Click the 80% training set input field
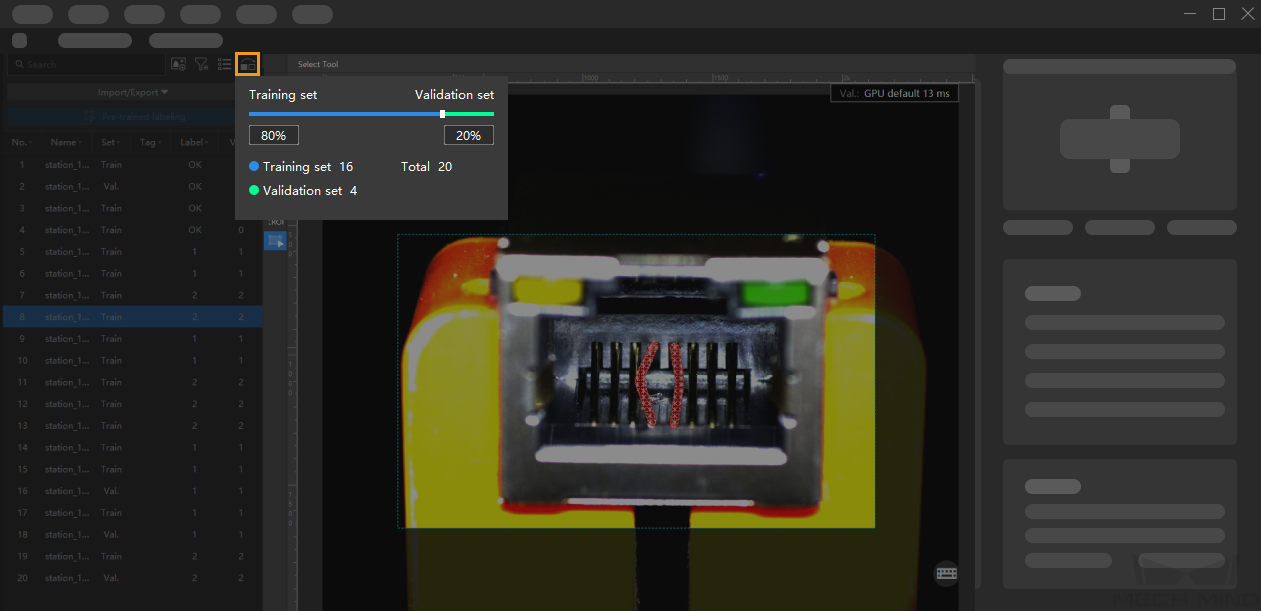 pyautogui.click(x=274, y=135)
